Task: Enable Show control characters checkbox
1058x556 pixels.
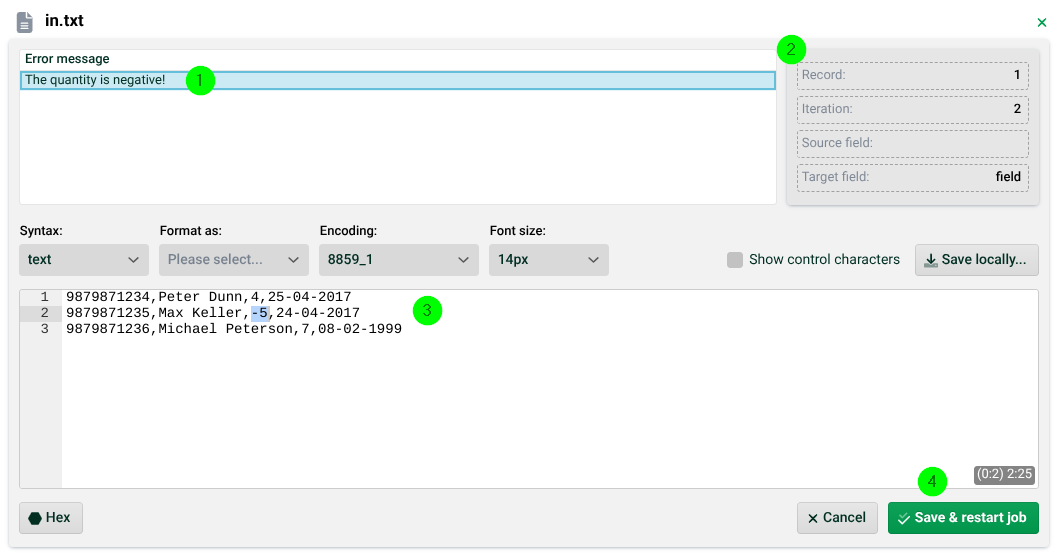Action: (735, 260)
